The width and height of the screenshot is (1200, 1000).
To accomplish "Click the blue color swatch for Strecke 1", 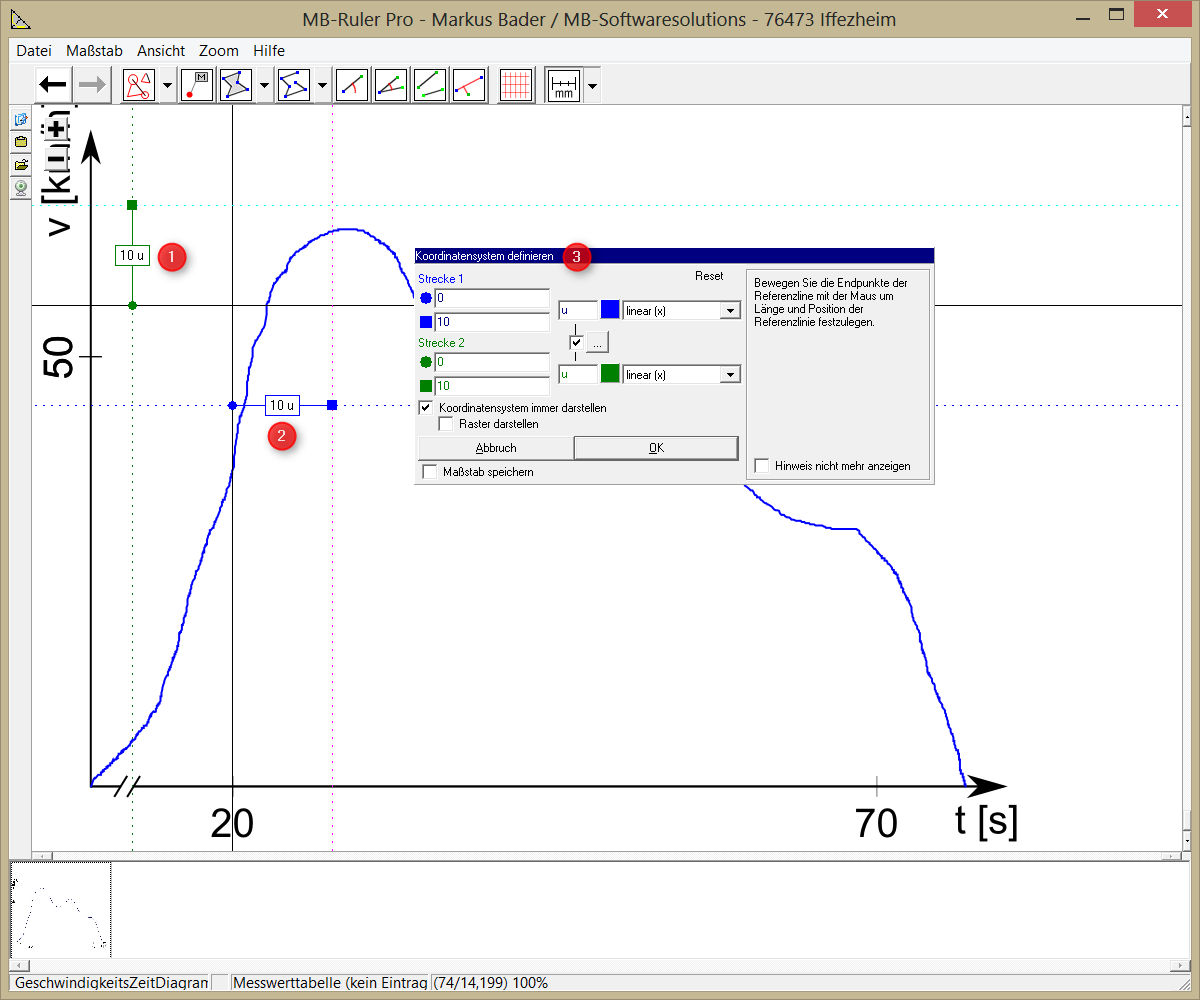I will tap(610, 310).
